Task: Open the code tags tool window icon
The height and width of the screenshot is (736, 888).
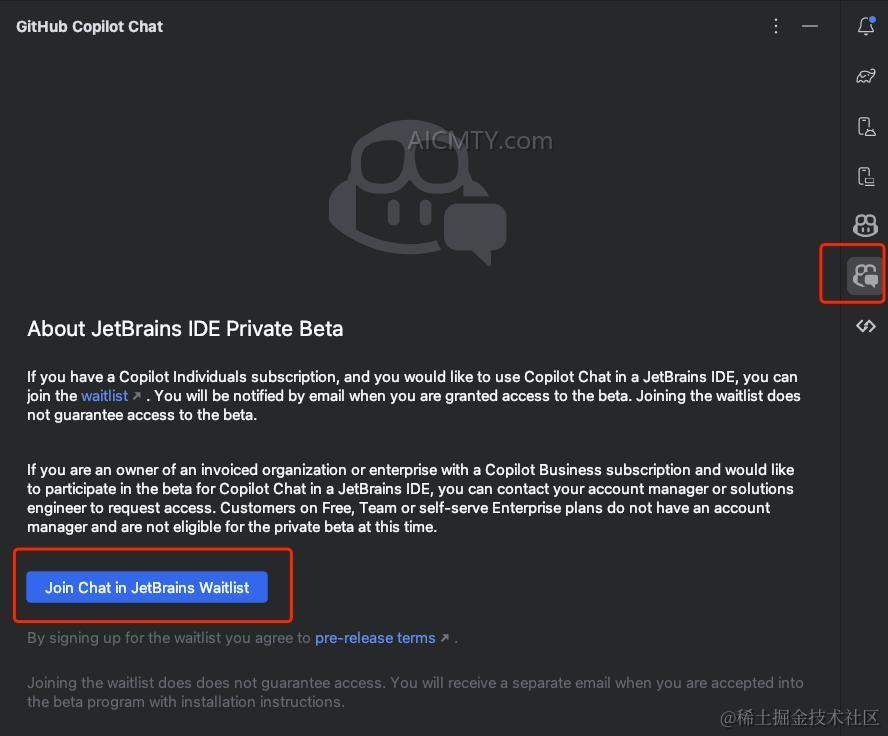Action: coord(866,326)
